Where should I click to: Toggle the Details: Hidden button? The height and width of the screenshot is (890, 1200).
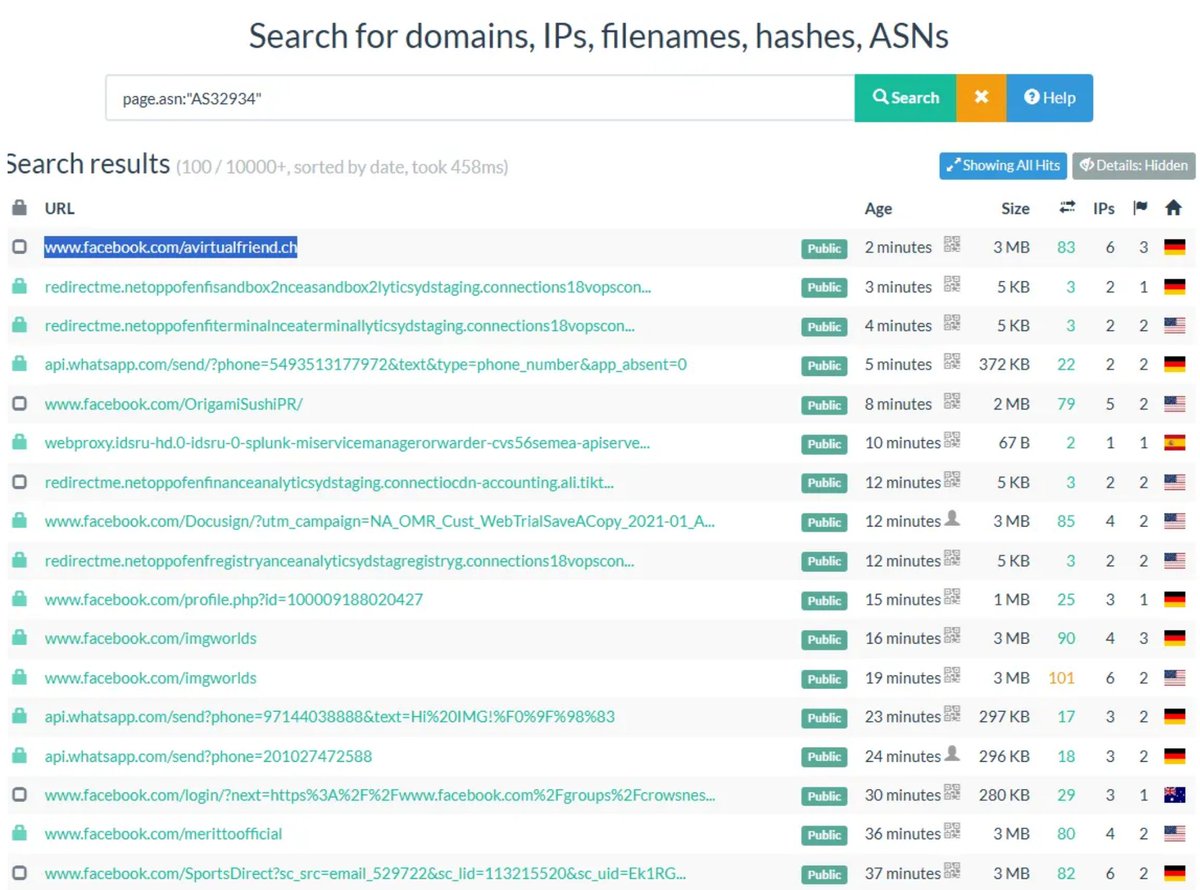coord(1134,166)
